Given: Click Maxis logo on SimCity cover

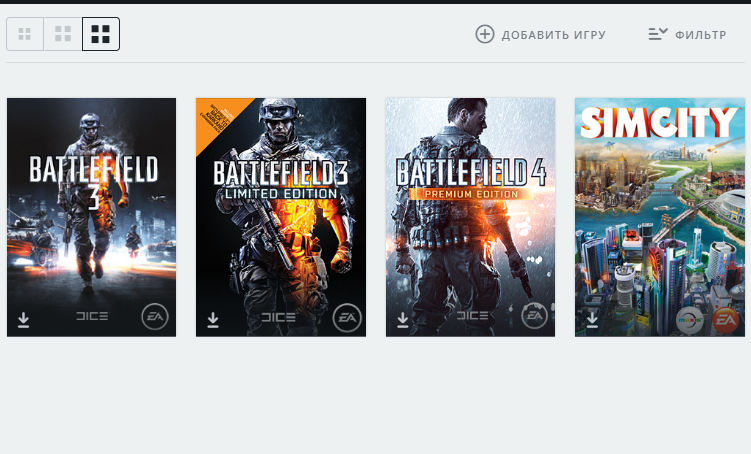Looking at the screenshot, I should click(x=690, y=319).
